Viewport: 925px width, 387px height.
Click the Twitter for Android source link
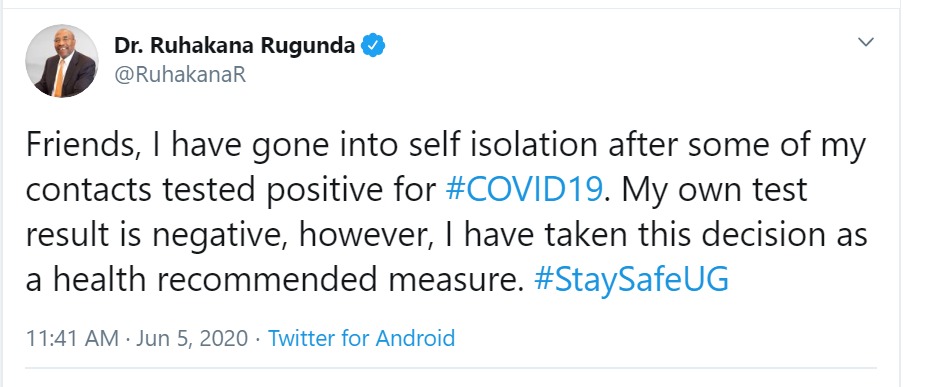click(x=362, y=339)
